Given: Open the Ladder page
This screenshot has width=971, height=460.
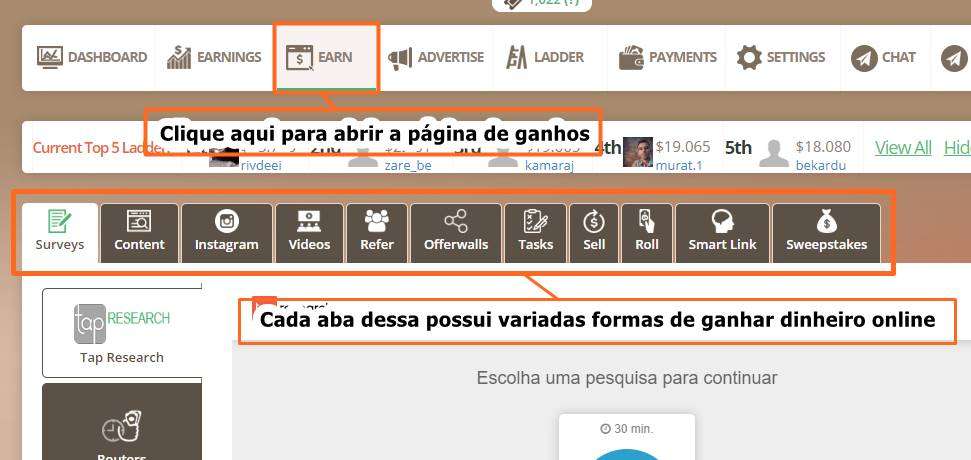Looking at the screenshot, I should click(x=545, y=58).
